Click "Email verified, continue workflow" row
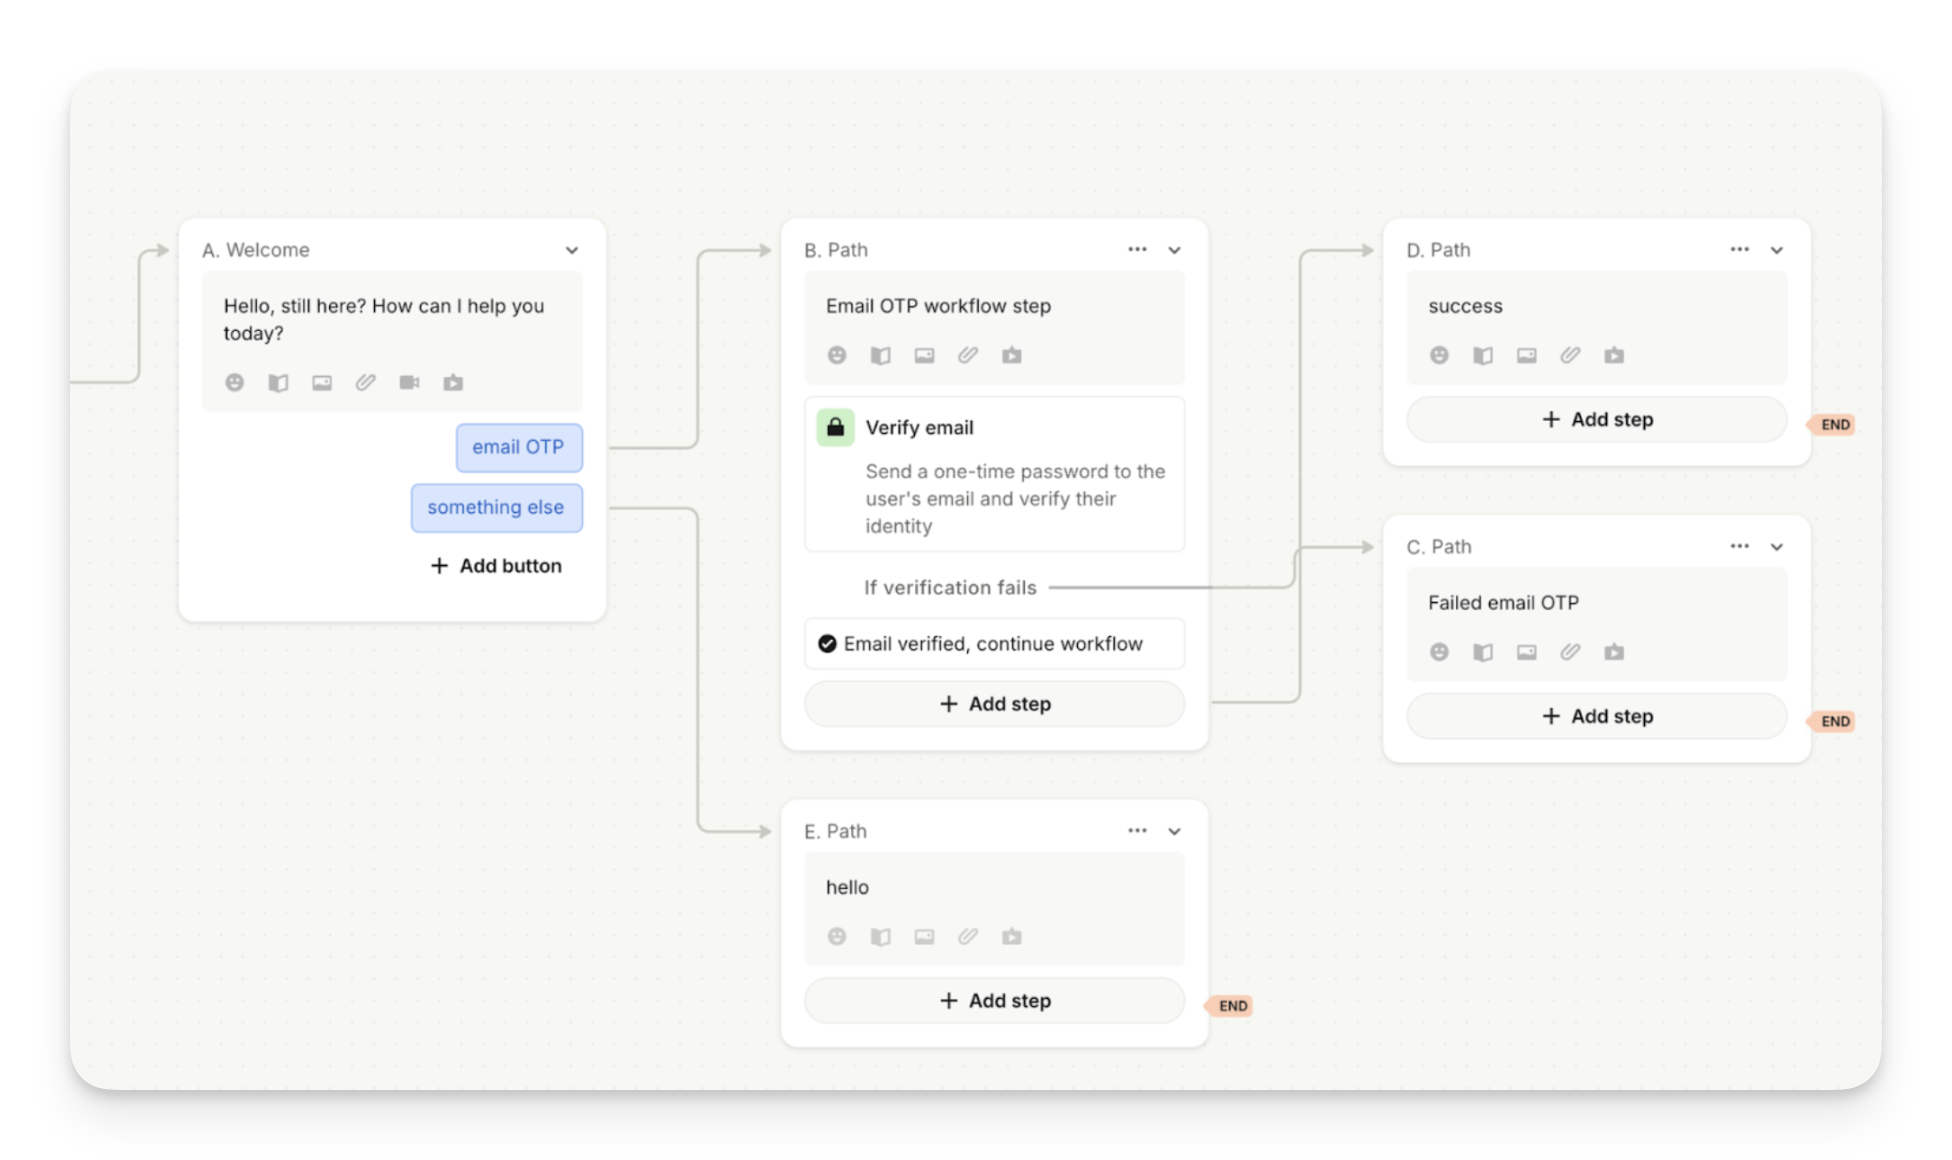 tap(993, 644)
